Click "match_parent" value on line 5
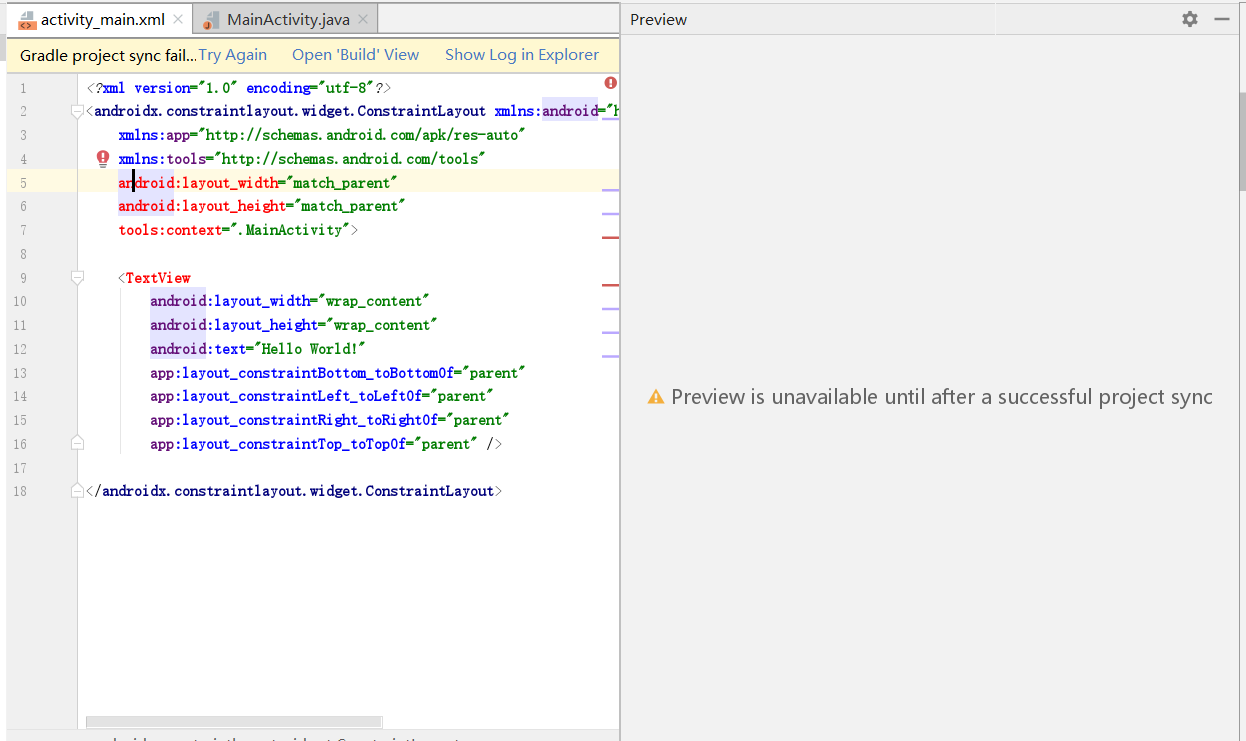Image resolution: width=1246 pixels, height=741 pixels. (342, 183)
